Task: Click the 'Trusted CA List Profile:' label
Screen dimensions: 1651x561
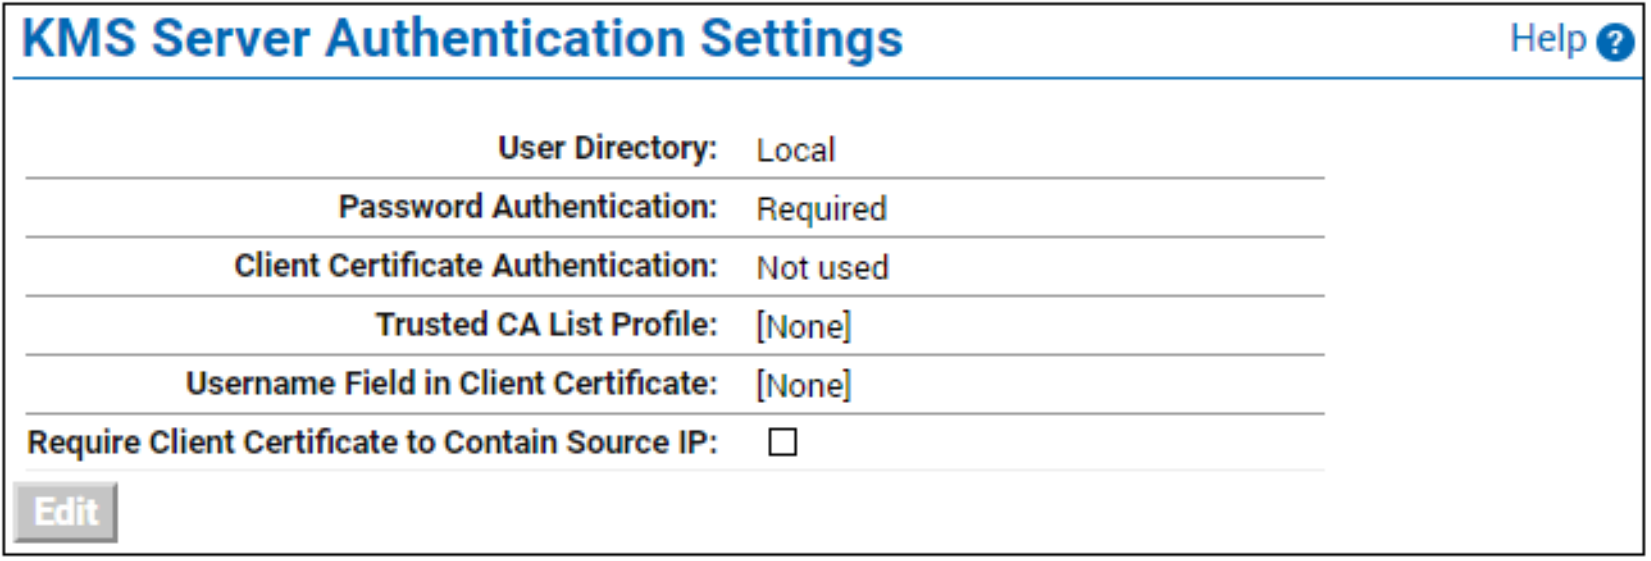Action: coord(547,325)
